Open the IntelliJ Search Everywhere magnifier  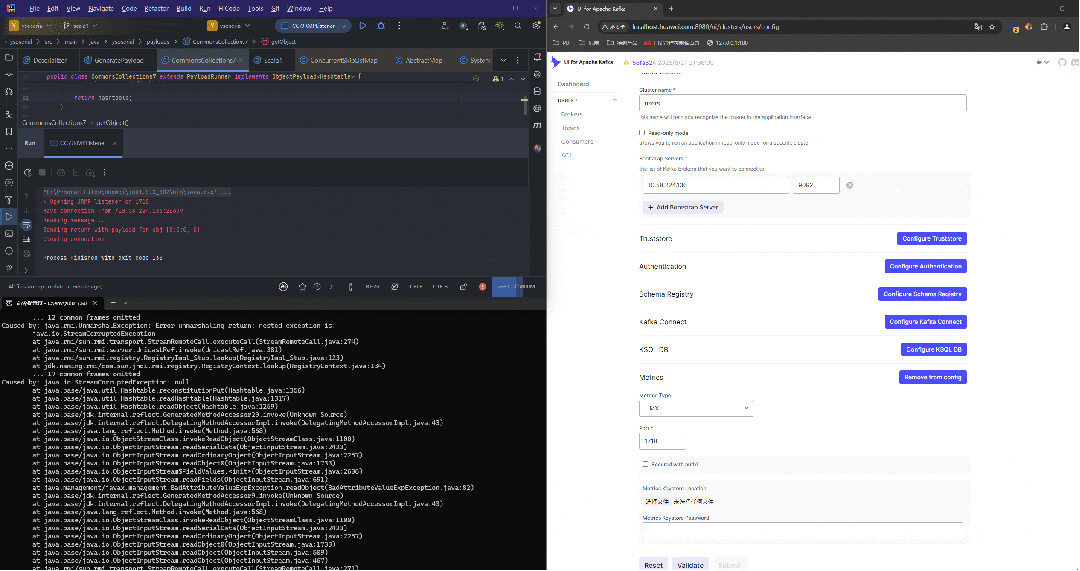point(517,26)
